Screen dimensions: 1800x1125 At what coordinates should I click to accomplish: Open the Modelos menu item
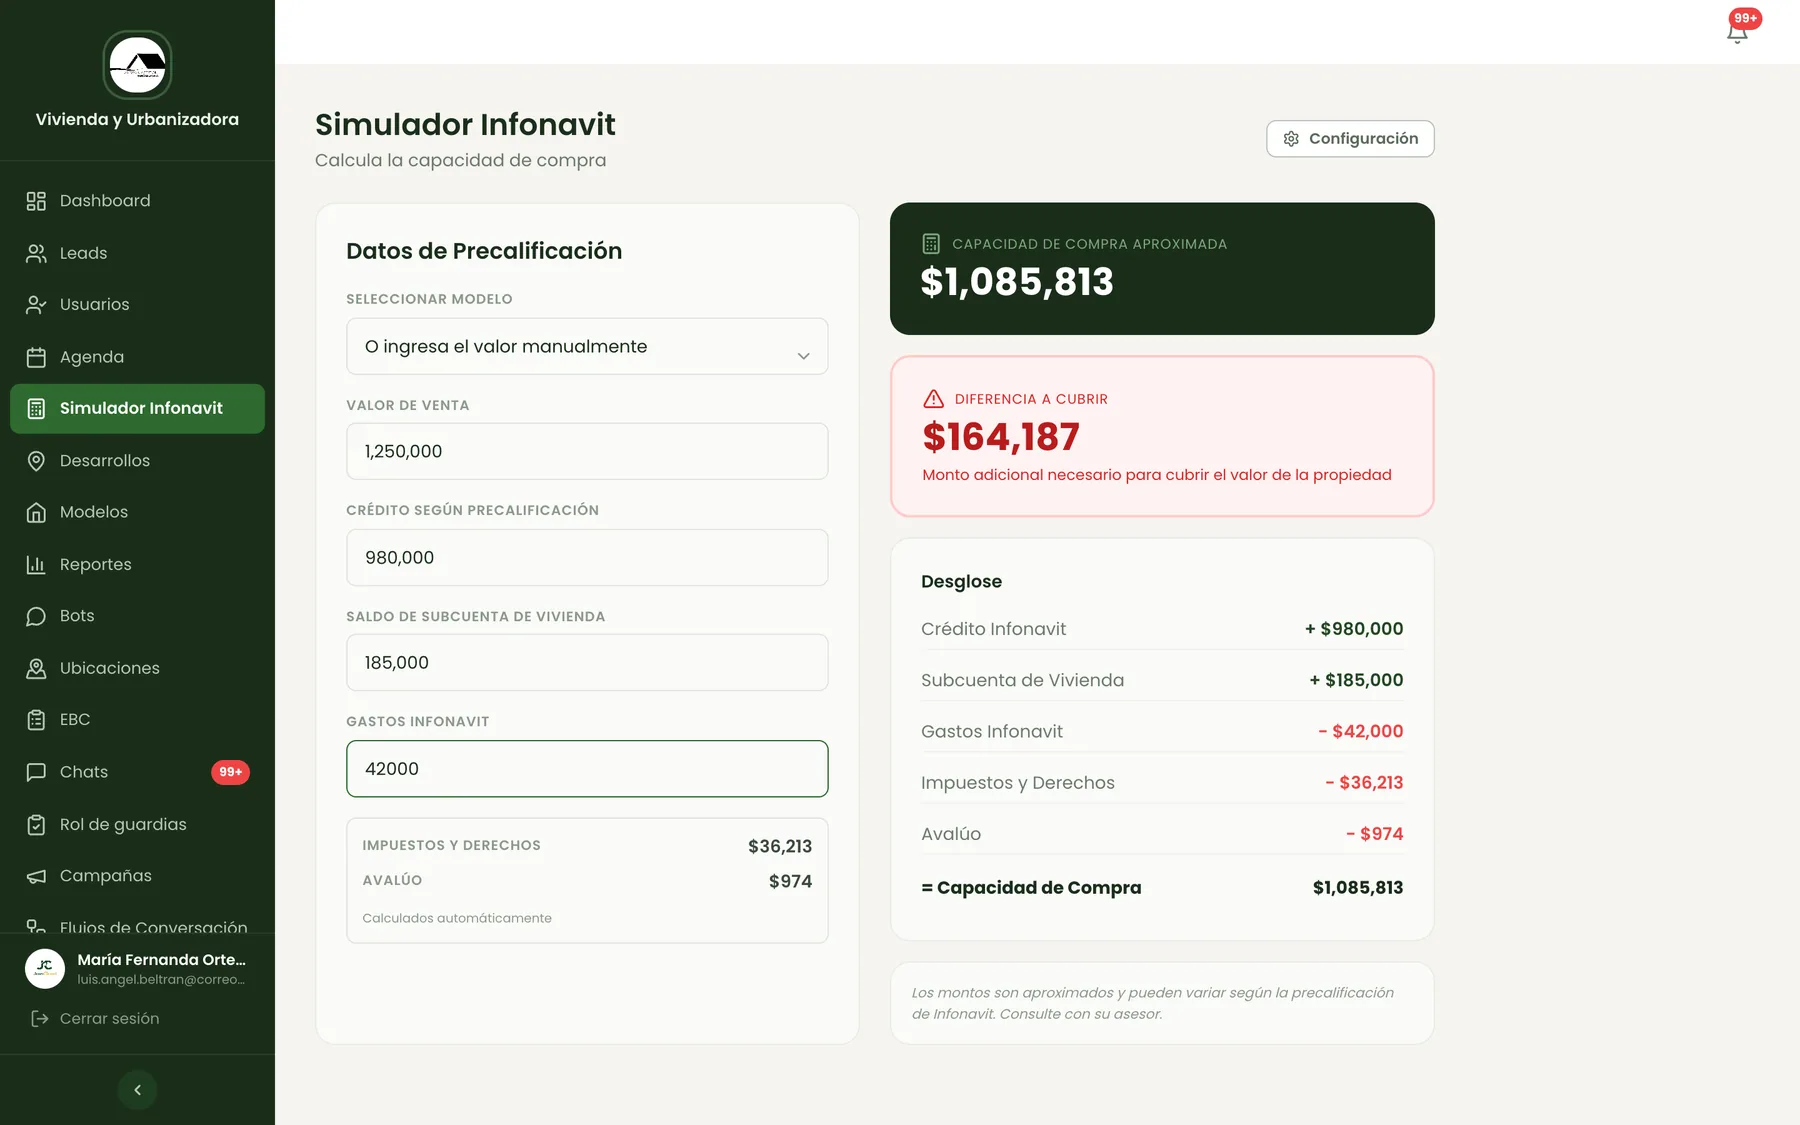pyautogui.click(x=138, y=512)
